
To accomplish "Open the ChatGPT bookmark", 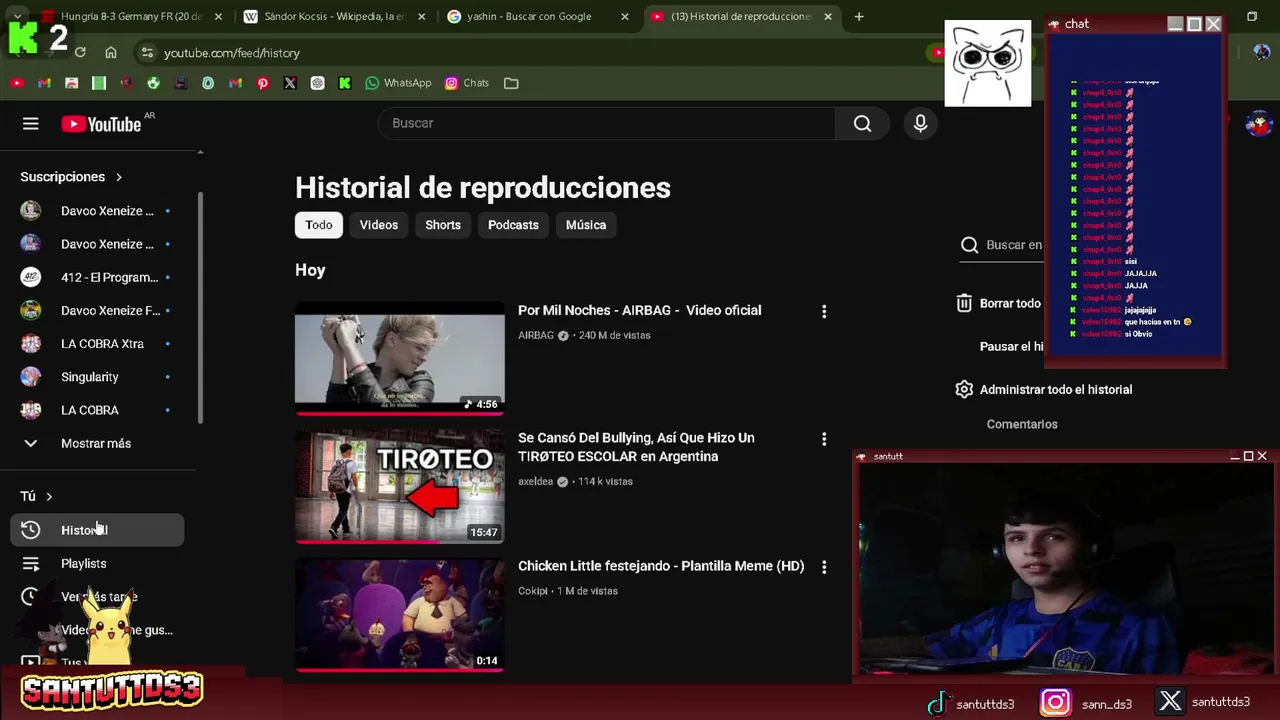I will [x=317, y=83].
